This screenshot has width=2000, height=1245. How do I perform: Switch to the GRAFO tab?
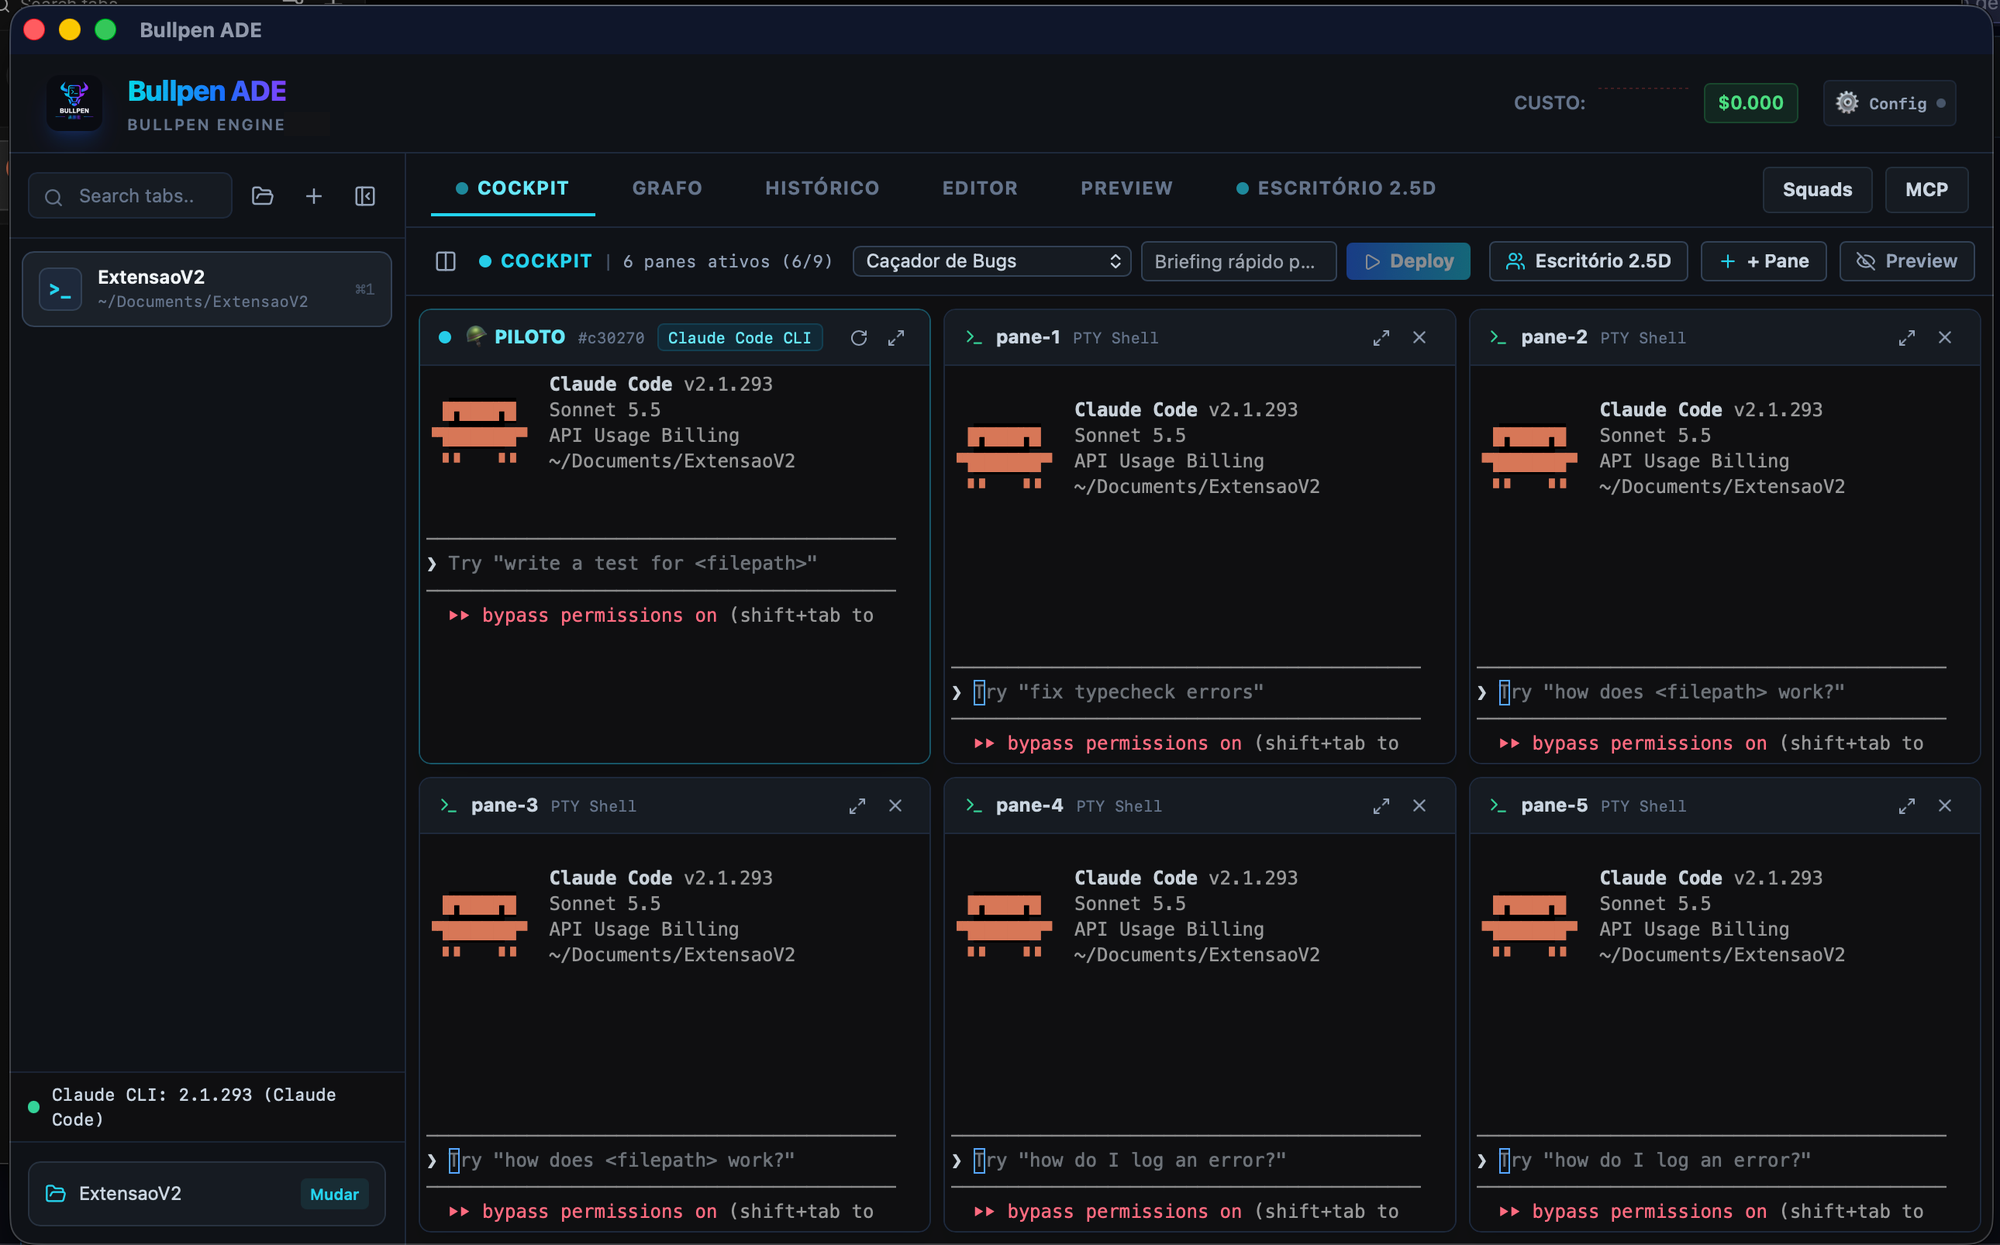click(667, 188)
